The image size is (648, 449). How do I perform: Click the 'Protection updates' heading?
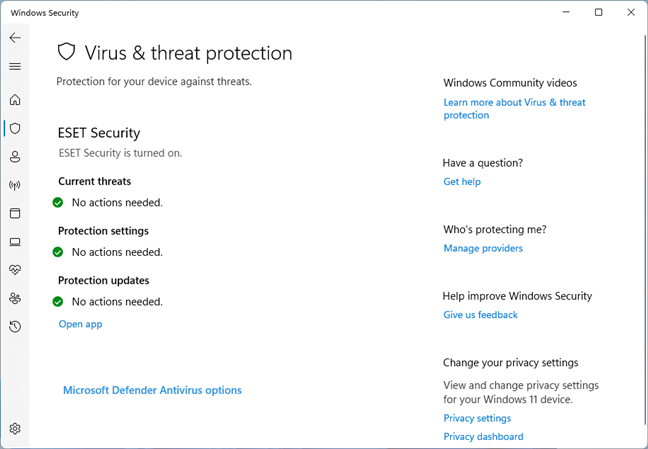click(104, 281)
